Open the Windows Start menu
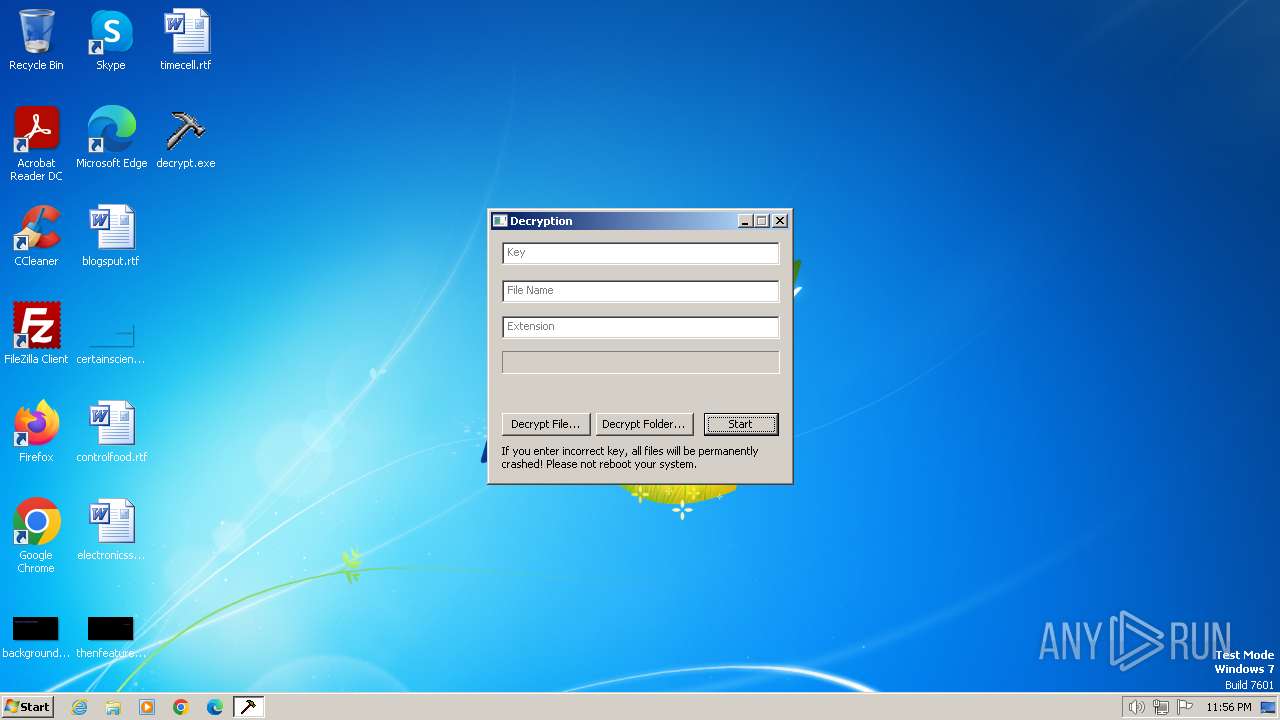 point(27,707)
